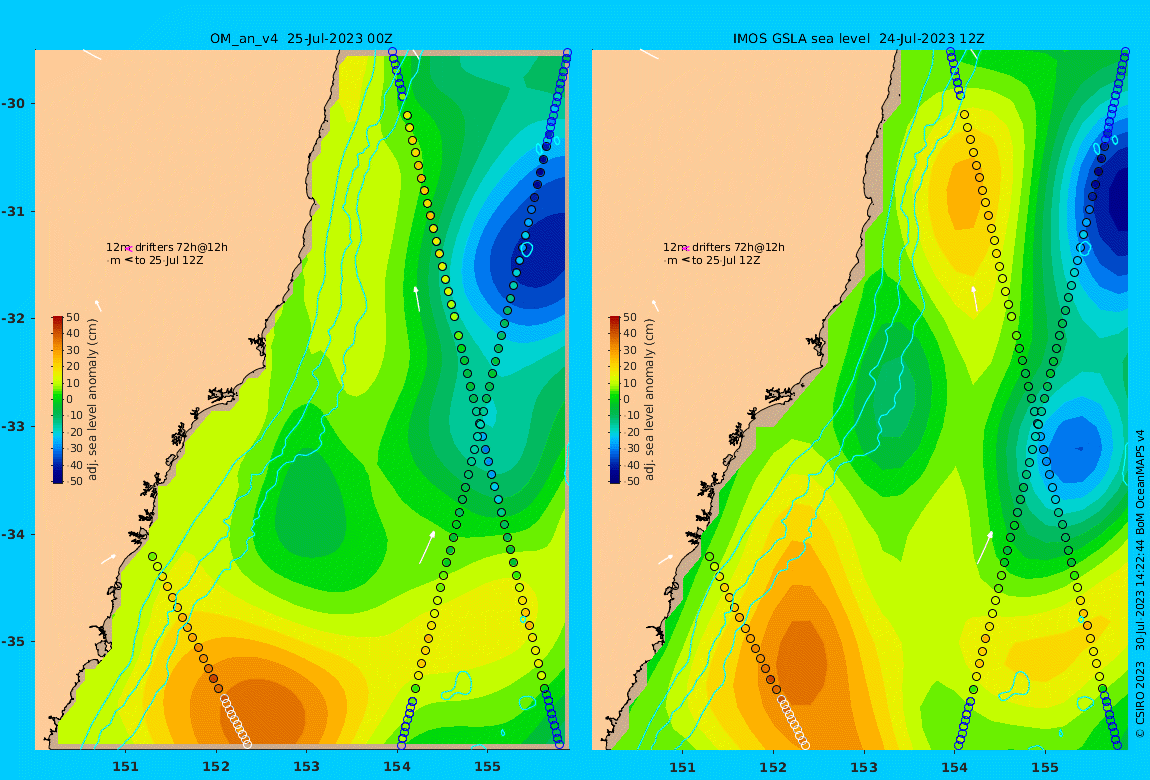1150x780 pixels.
Task: Click the © CSIRO 2023 BoM OceanMAPS v4 credit text
Action: pos(1140,584)
